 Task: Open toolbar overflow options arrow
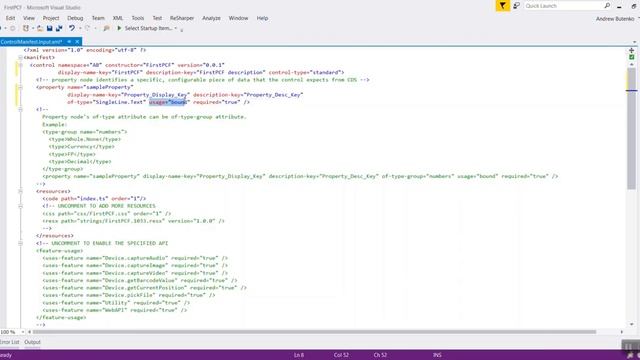(x=182, y=29)
